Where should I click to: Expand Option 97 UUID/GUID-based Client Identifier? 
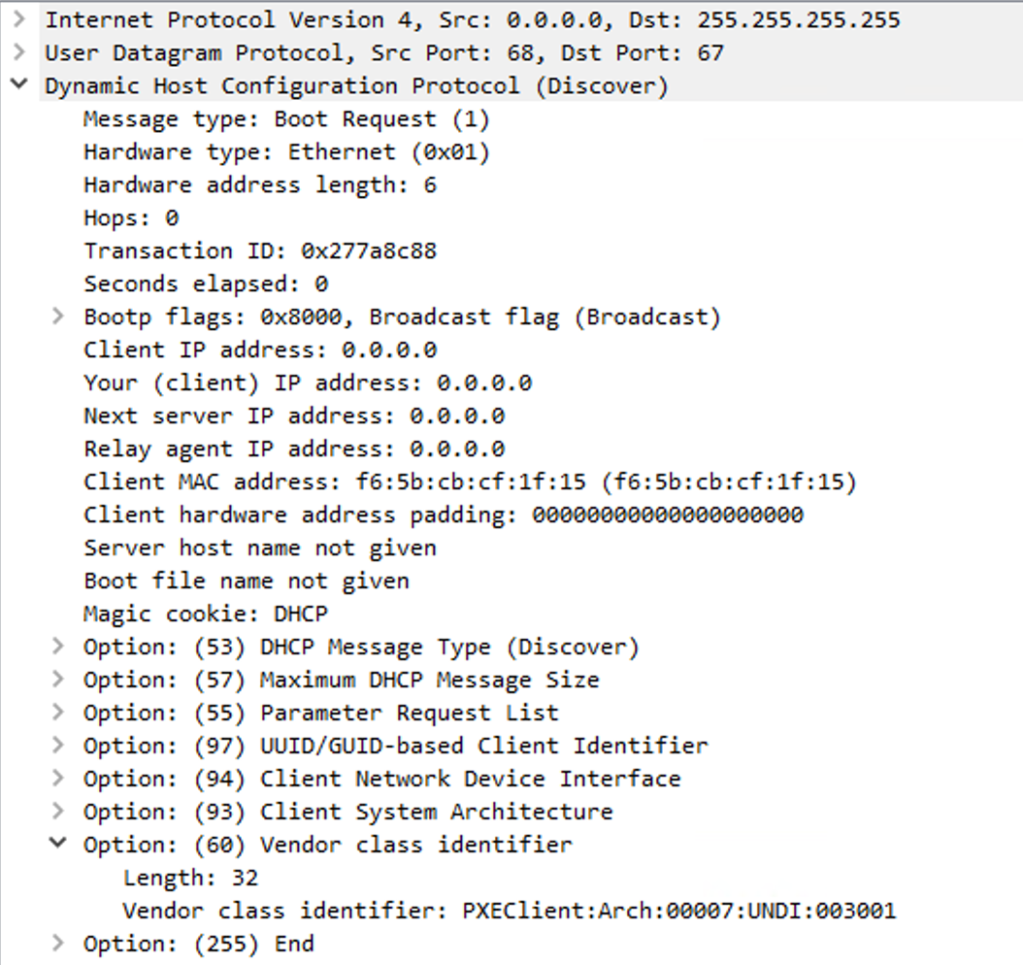[59, 746]
